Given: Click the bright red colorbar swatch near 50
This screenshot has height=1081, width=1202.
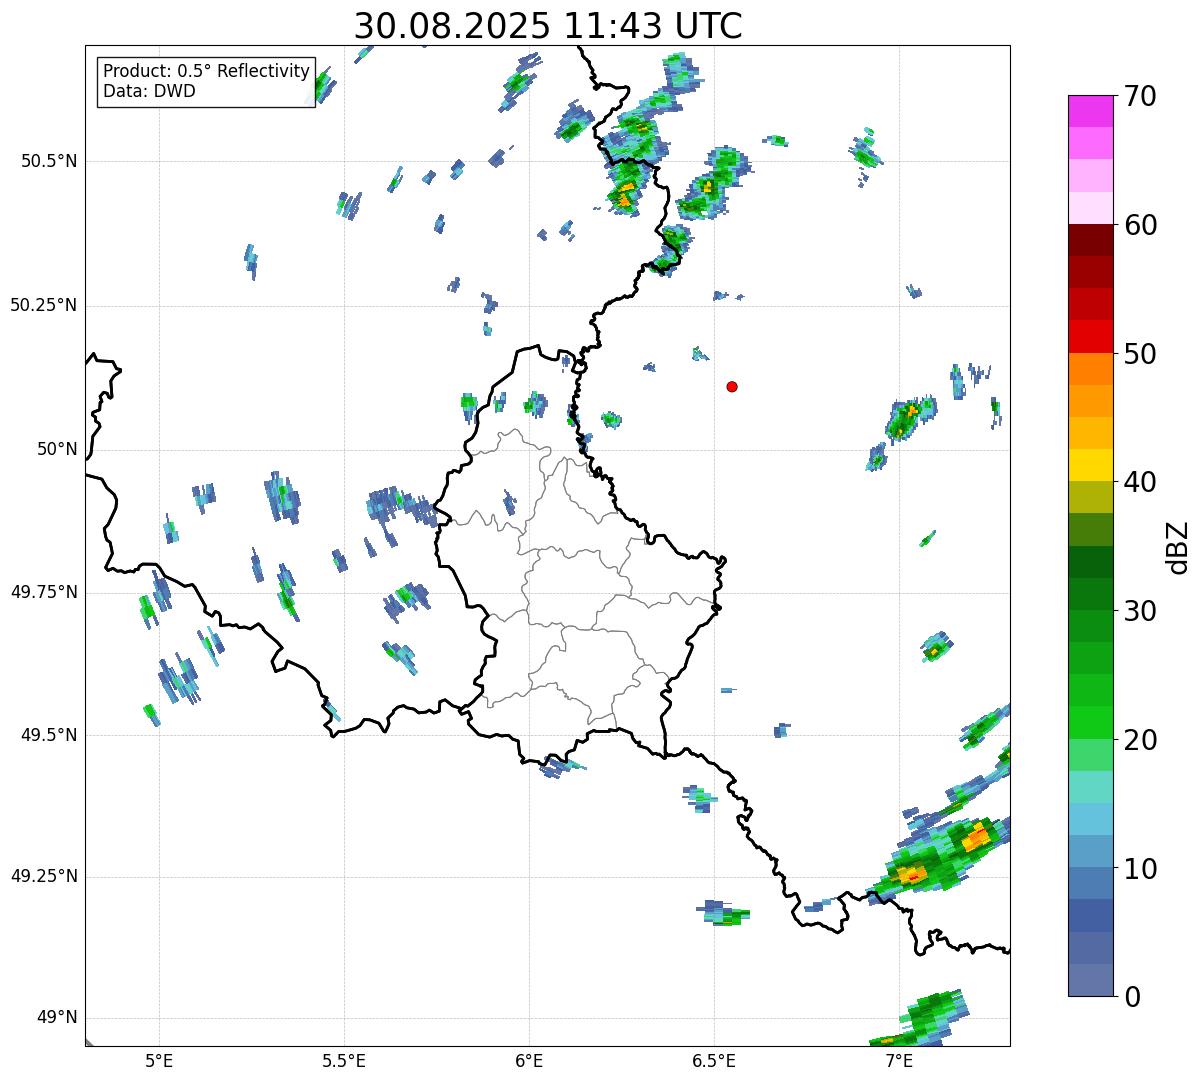Looking at the screenshot, I should 1090,336.
